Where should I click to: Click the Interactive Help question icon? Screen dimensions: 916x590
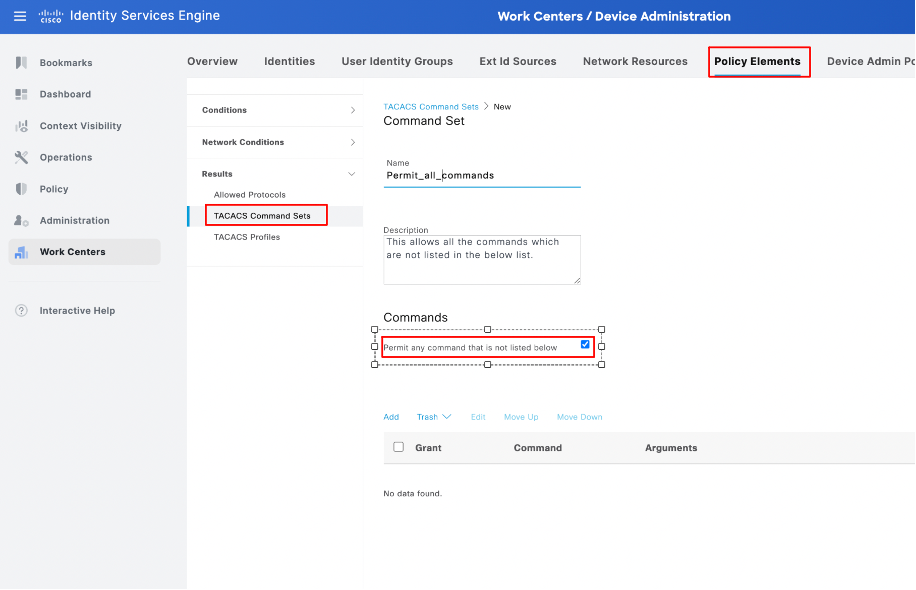(x=22, y=310)
